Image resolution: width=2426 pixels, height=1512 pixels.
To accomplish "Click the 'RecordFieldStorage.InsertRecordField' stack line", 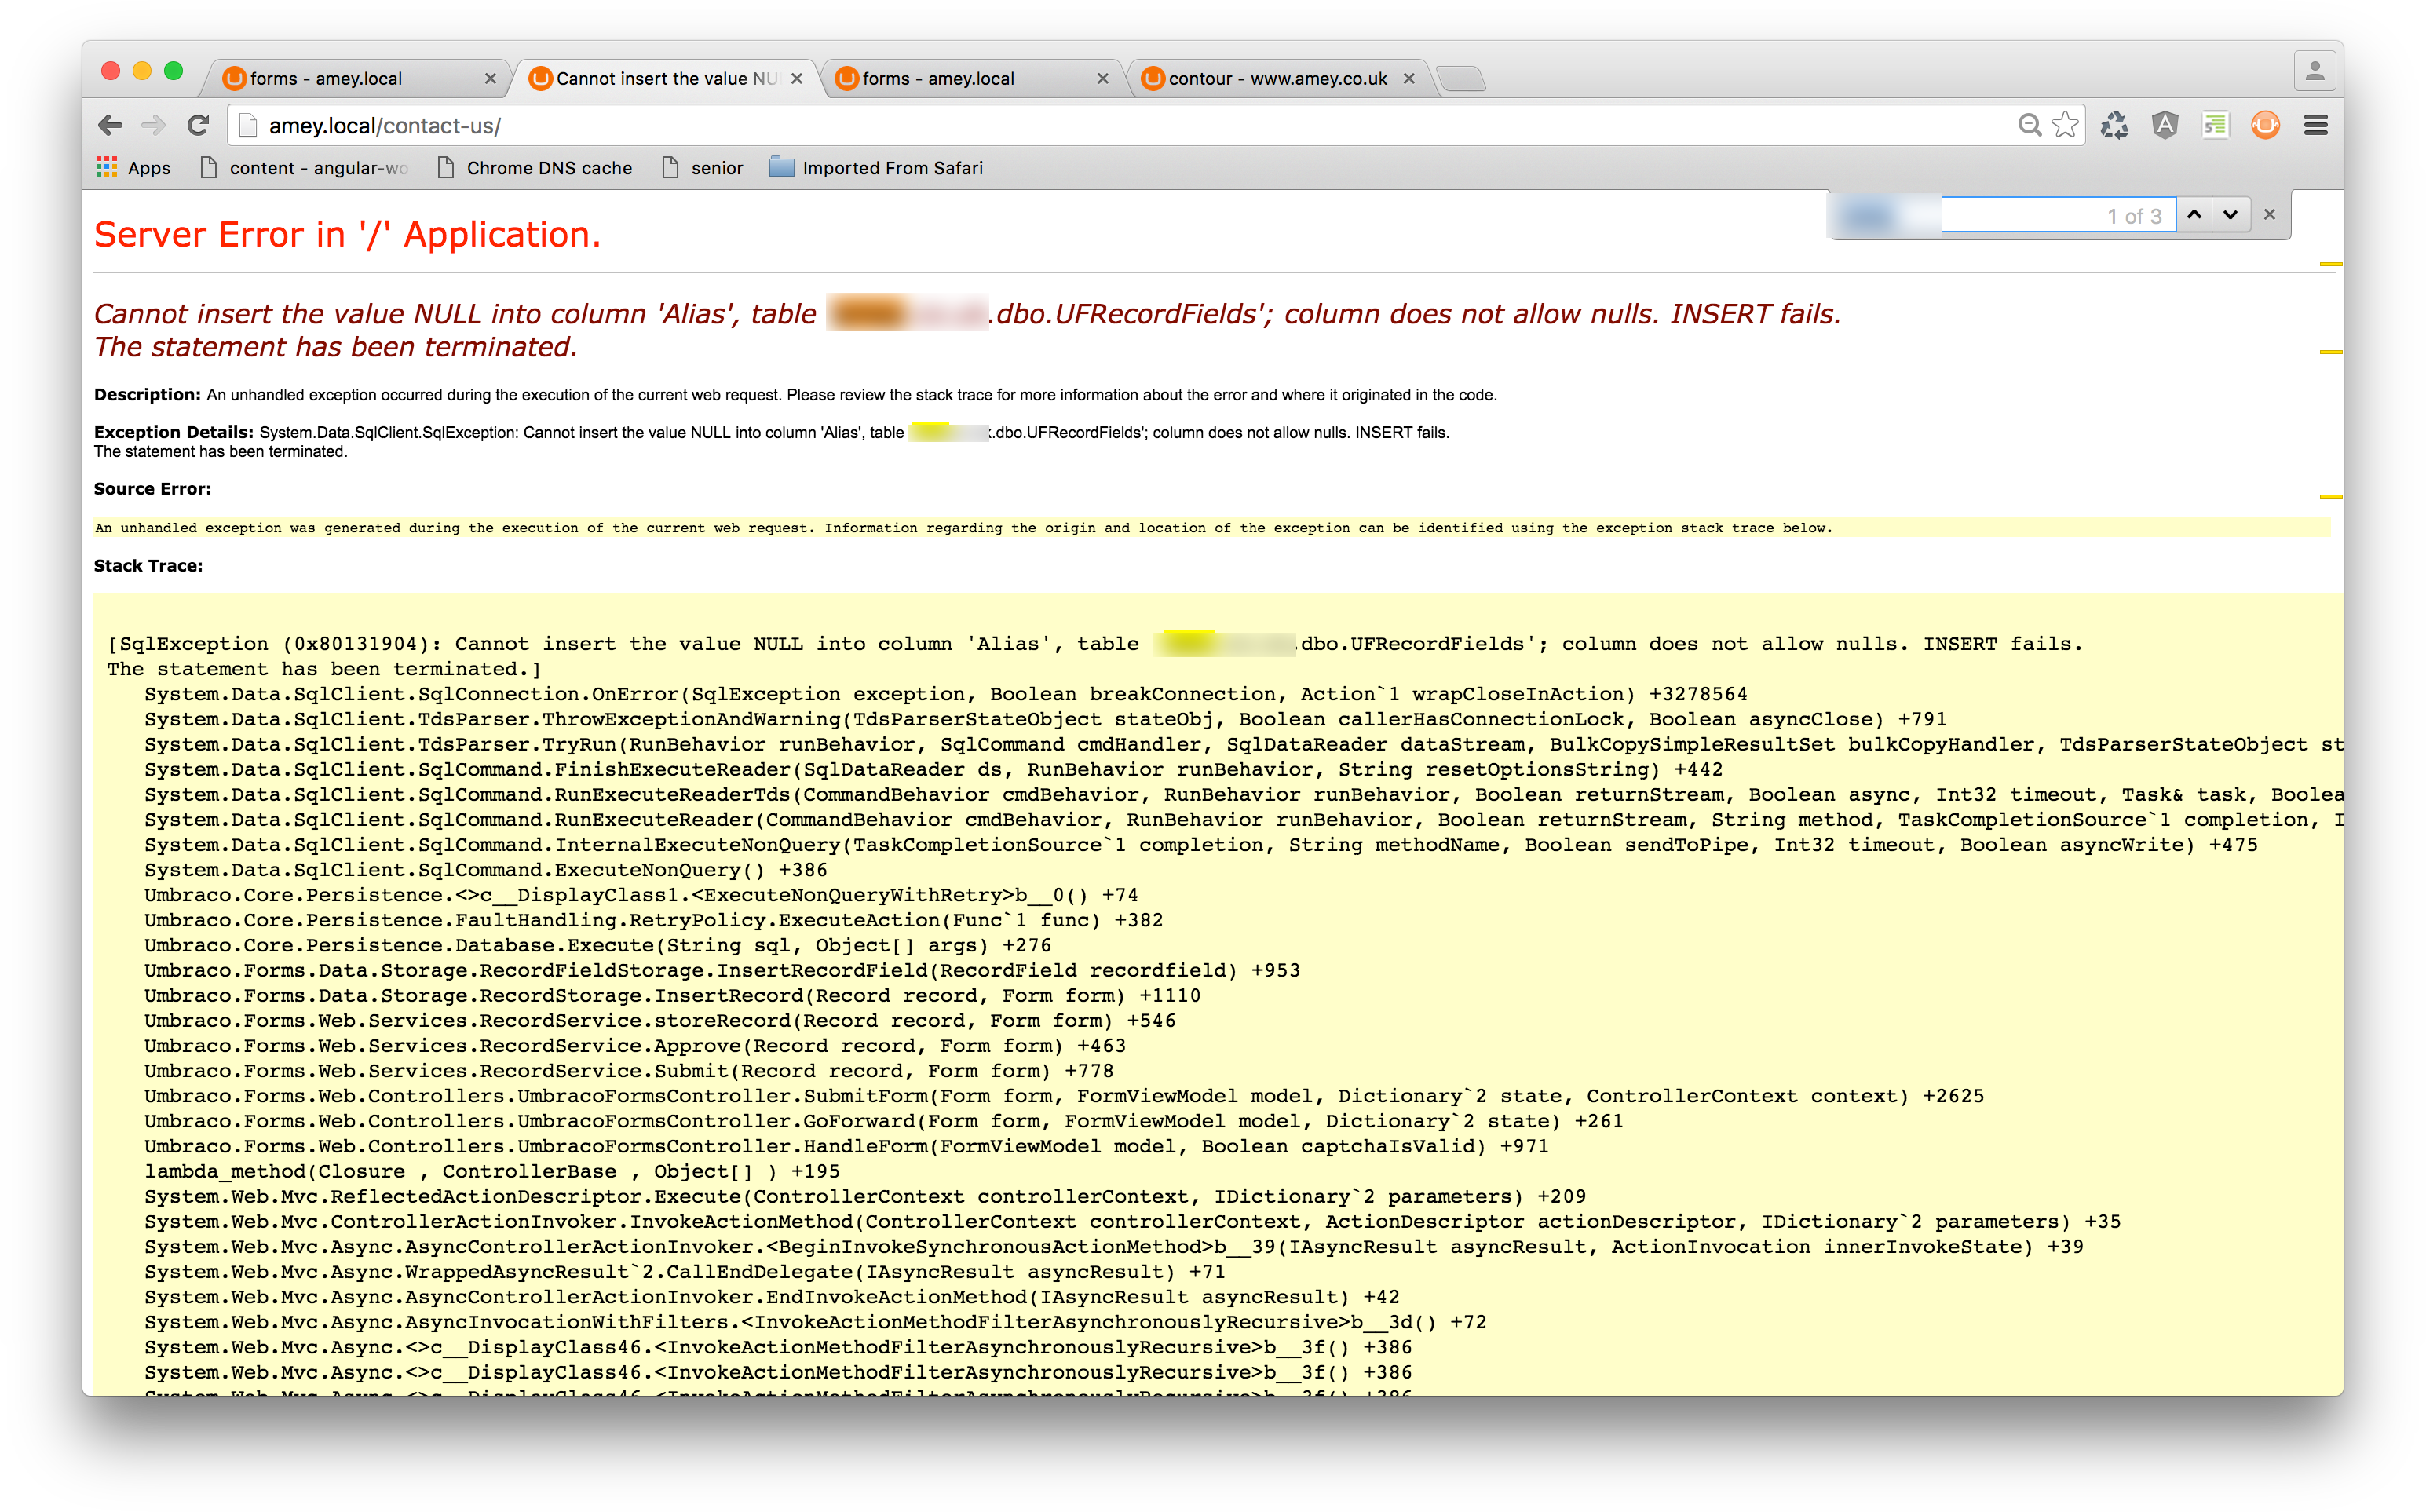I will coord(722,970).
